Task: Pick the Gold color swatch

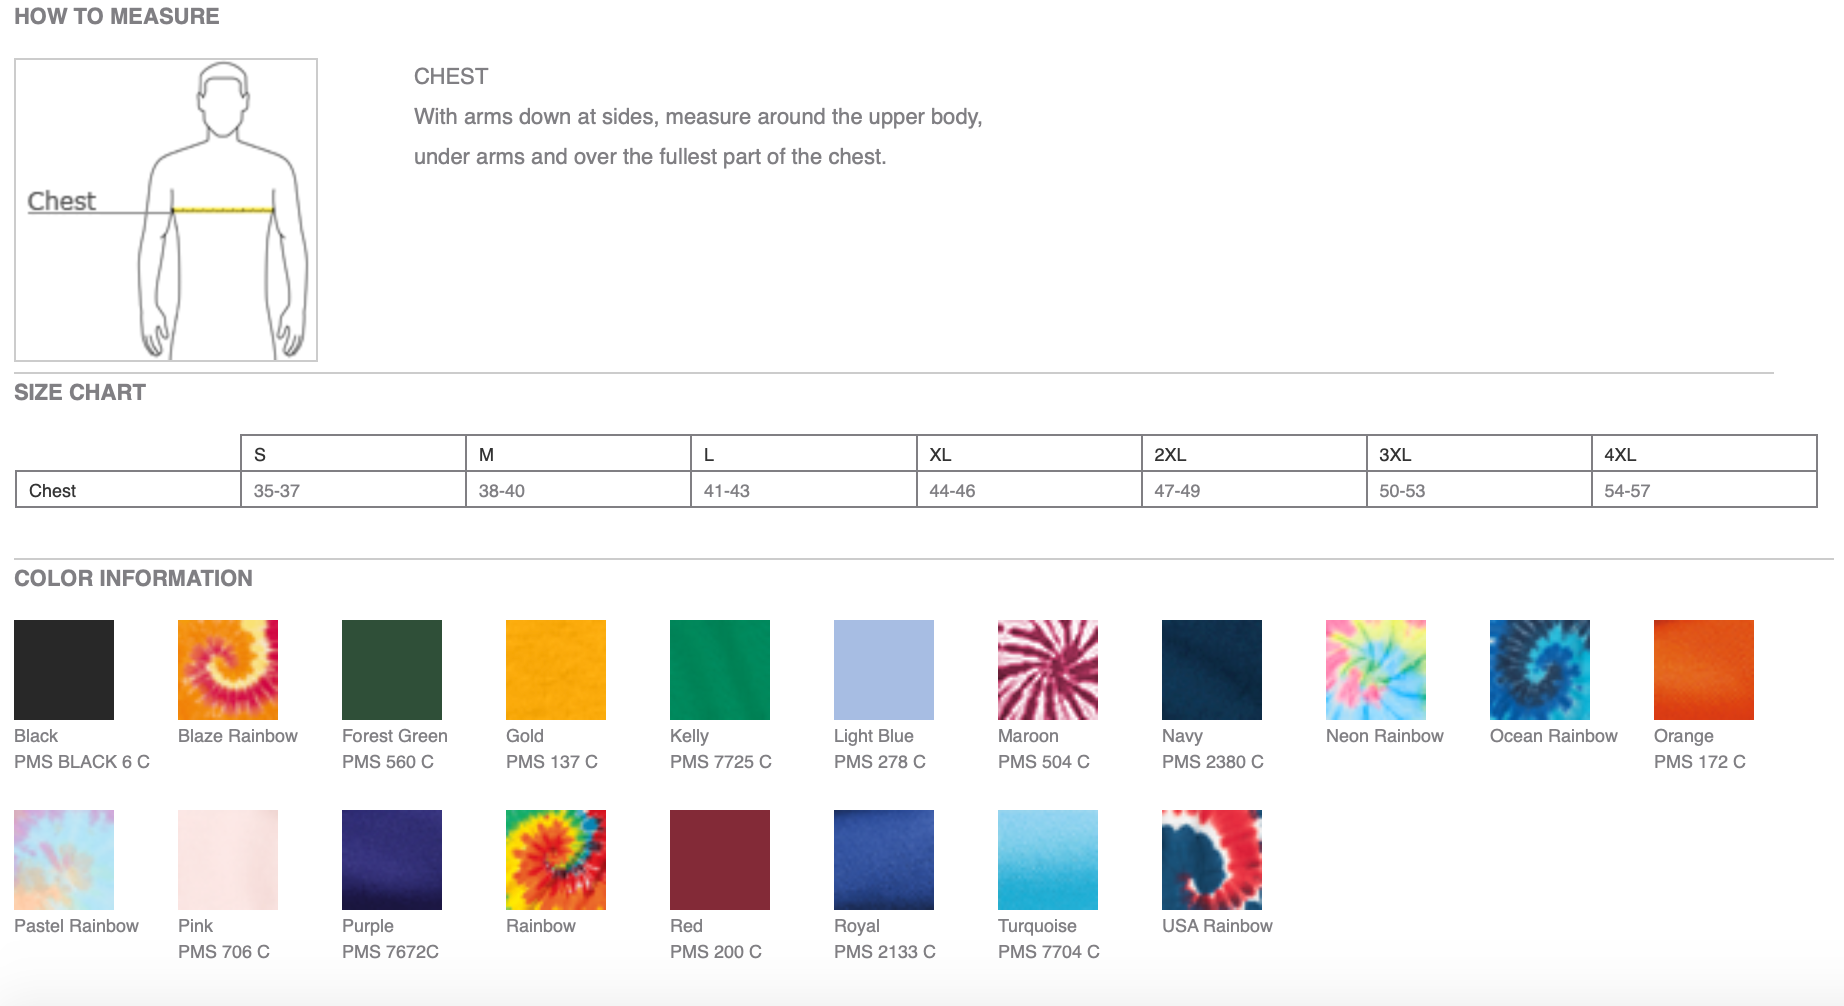Action: coord(556,670)
